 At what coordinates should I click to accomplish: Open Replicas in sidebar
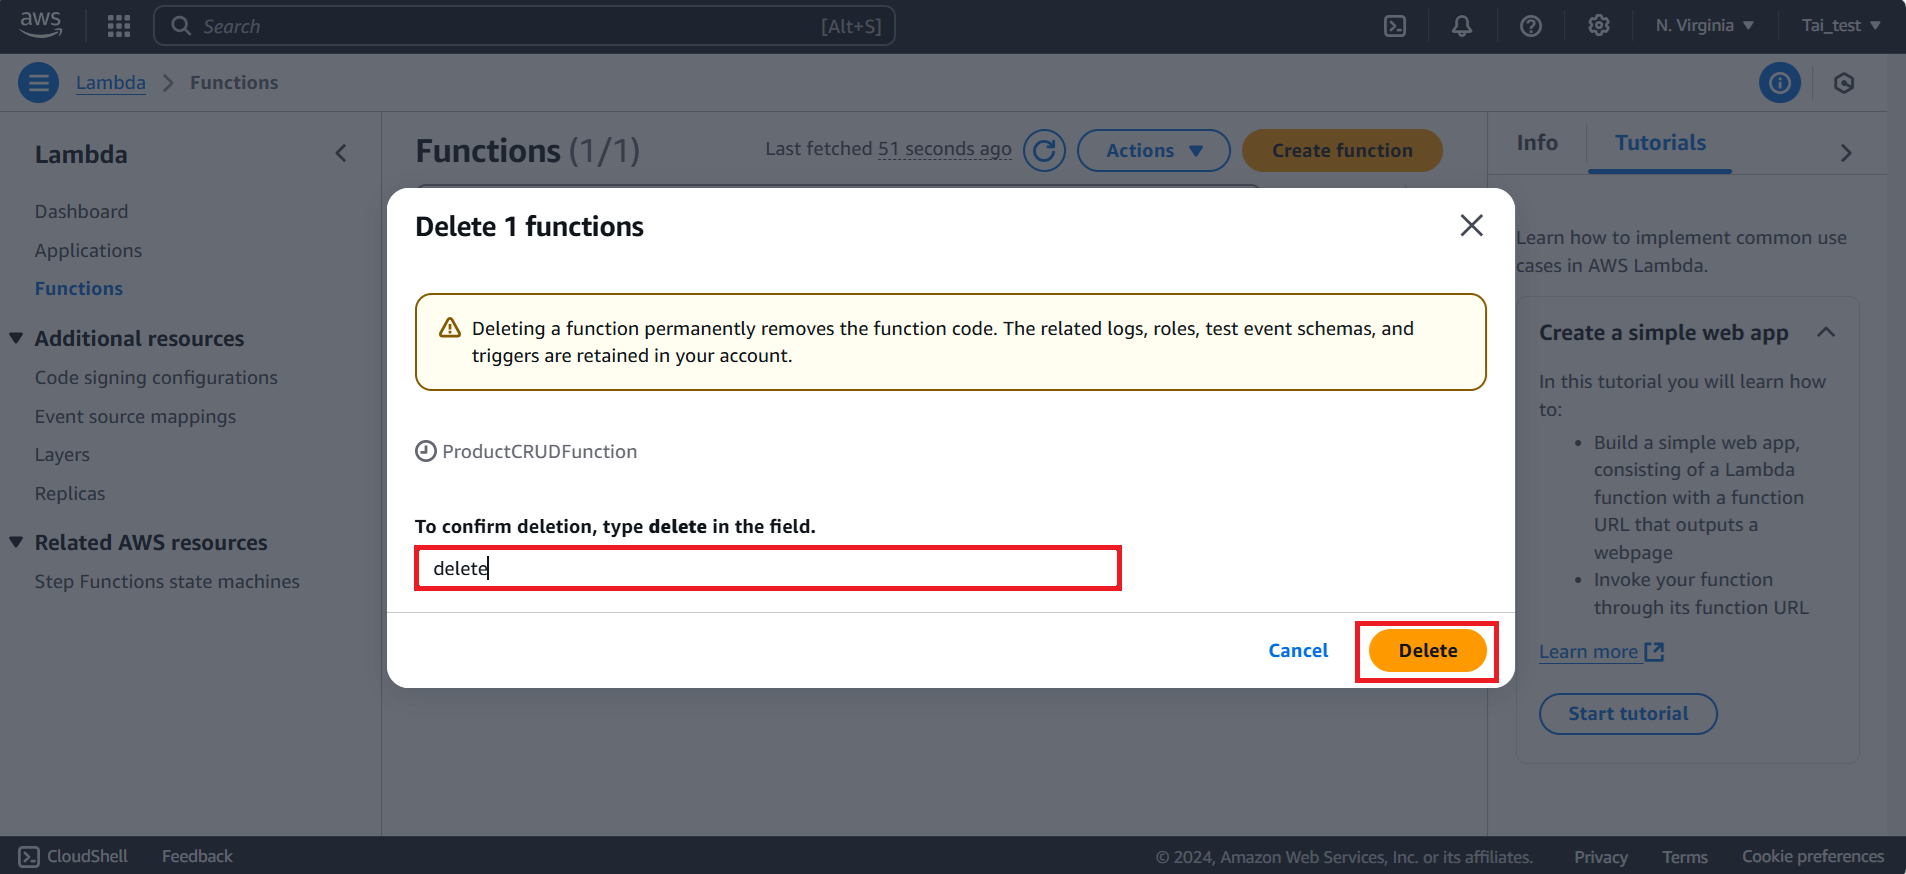click(x=70, y=494)
